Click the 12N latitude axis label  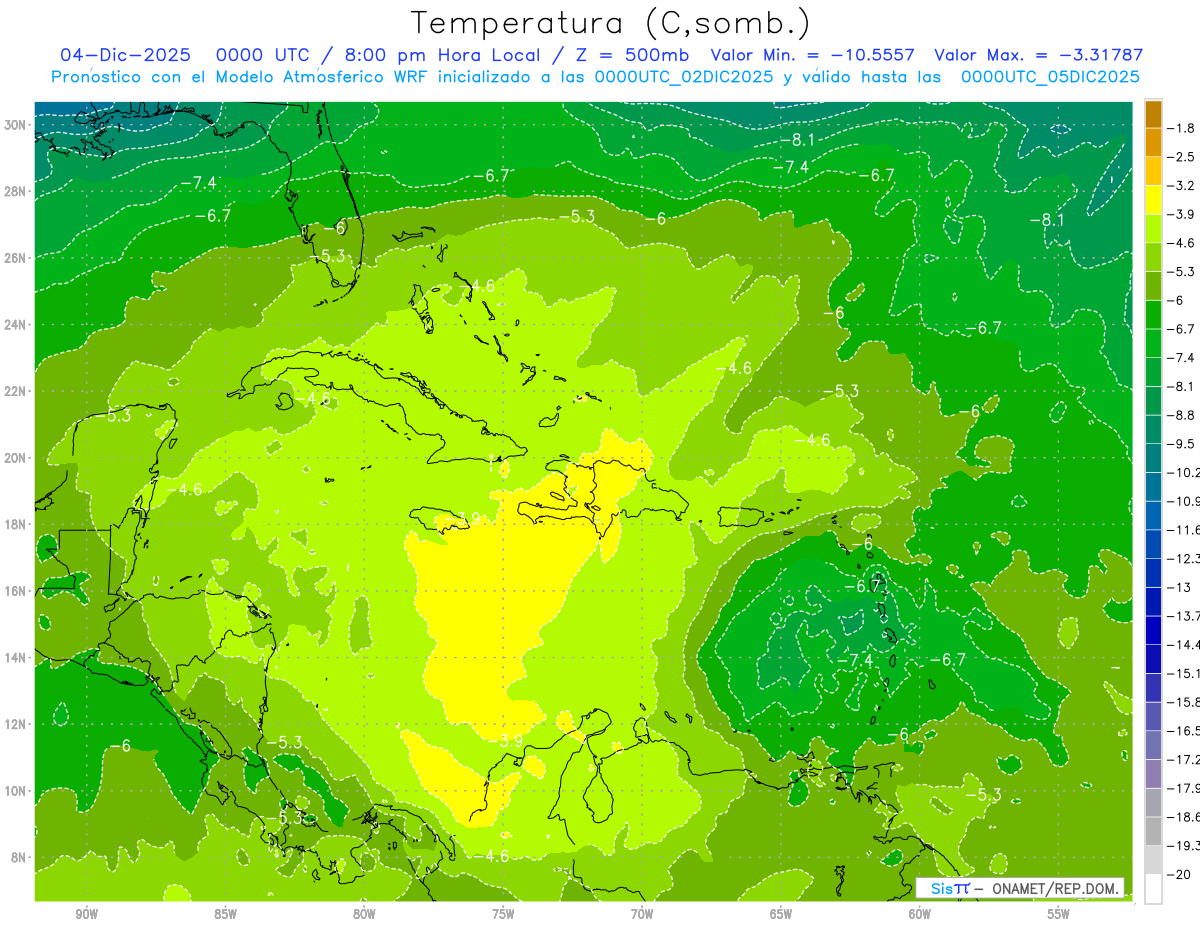tap(15, 724)
